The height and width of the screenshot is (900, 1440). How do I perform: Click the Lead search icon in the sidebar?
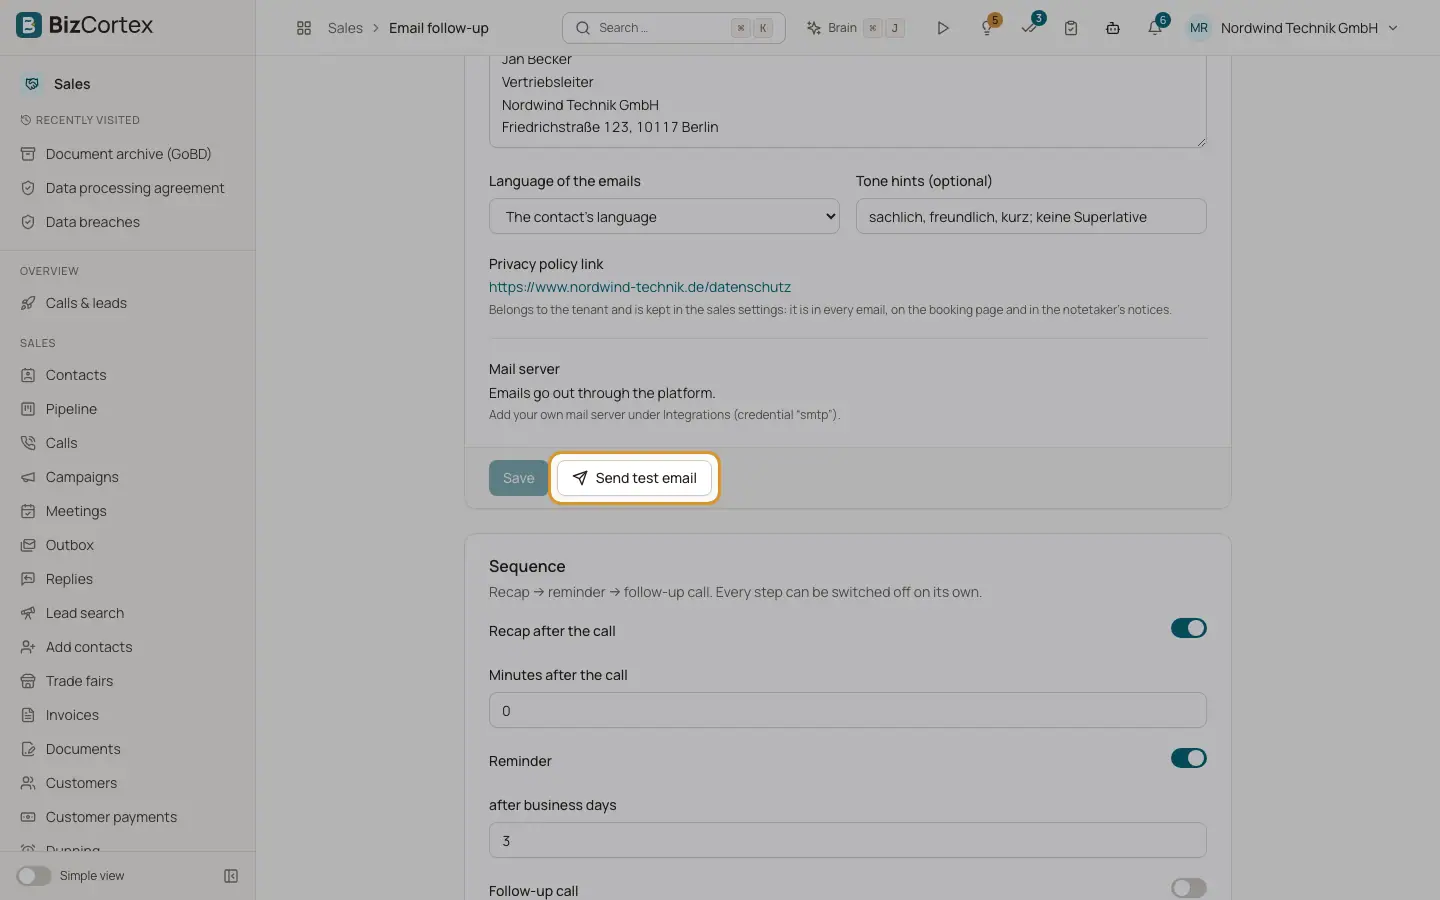tap(28, 613)
